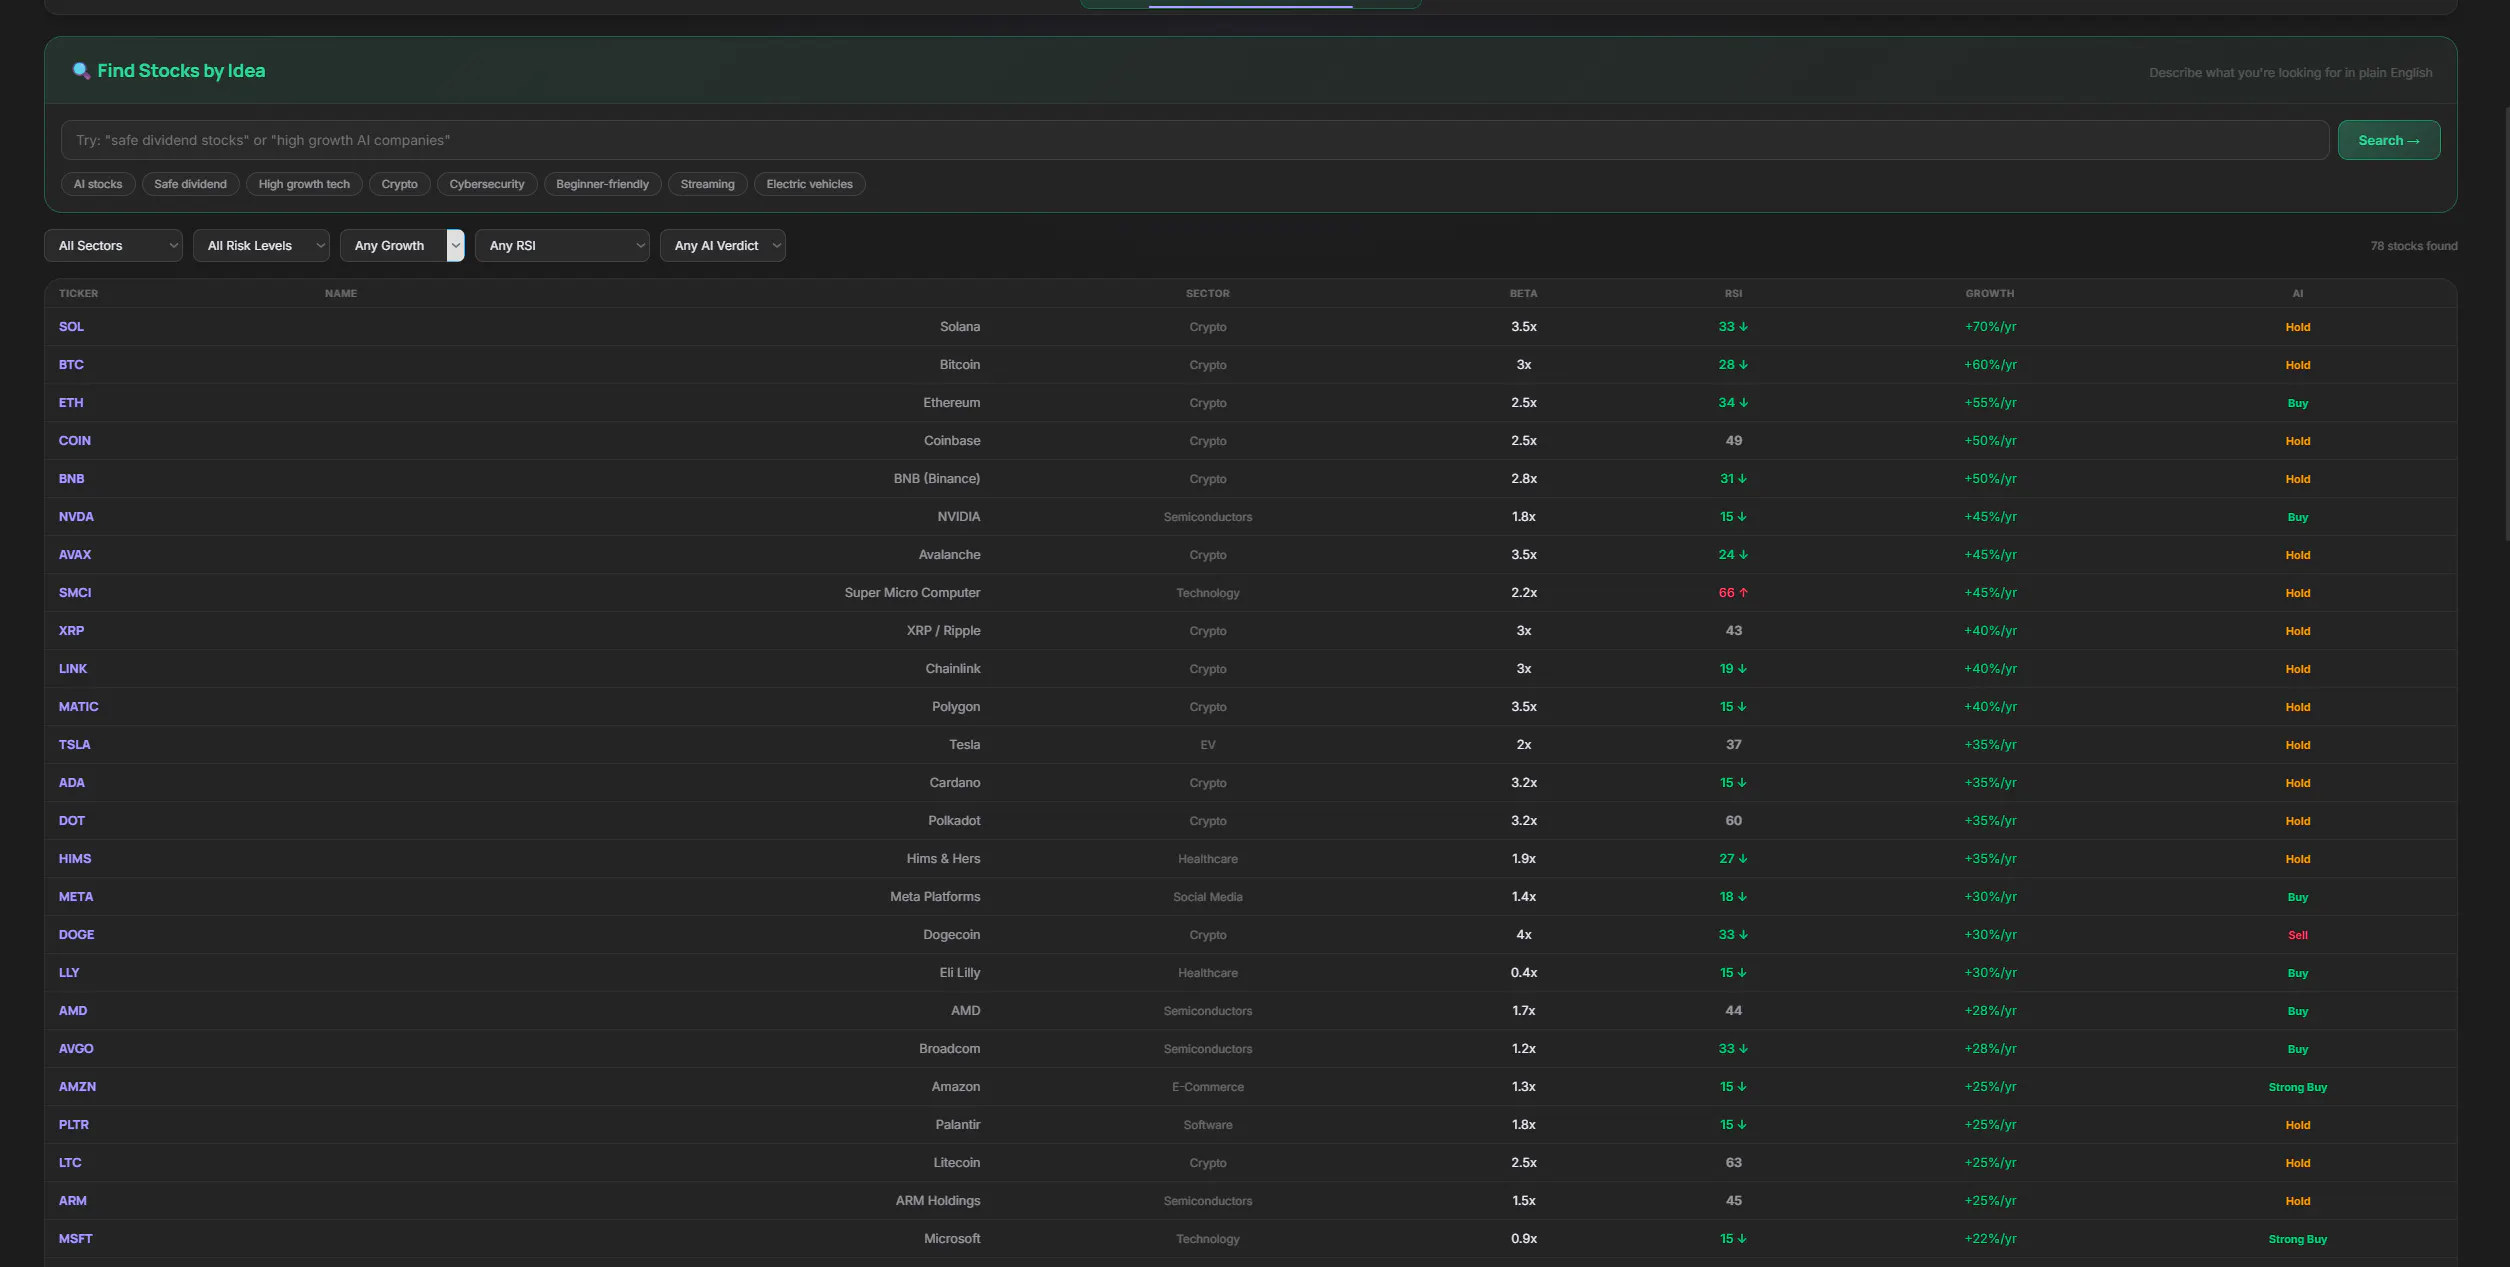
Task: Click the name Super Micro Computer
Action: [912, 593]
